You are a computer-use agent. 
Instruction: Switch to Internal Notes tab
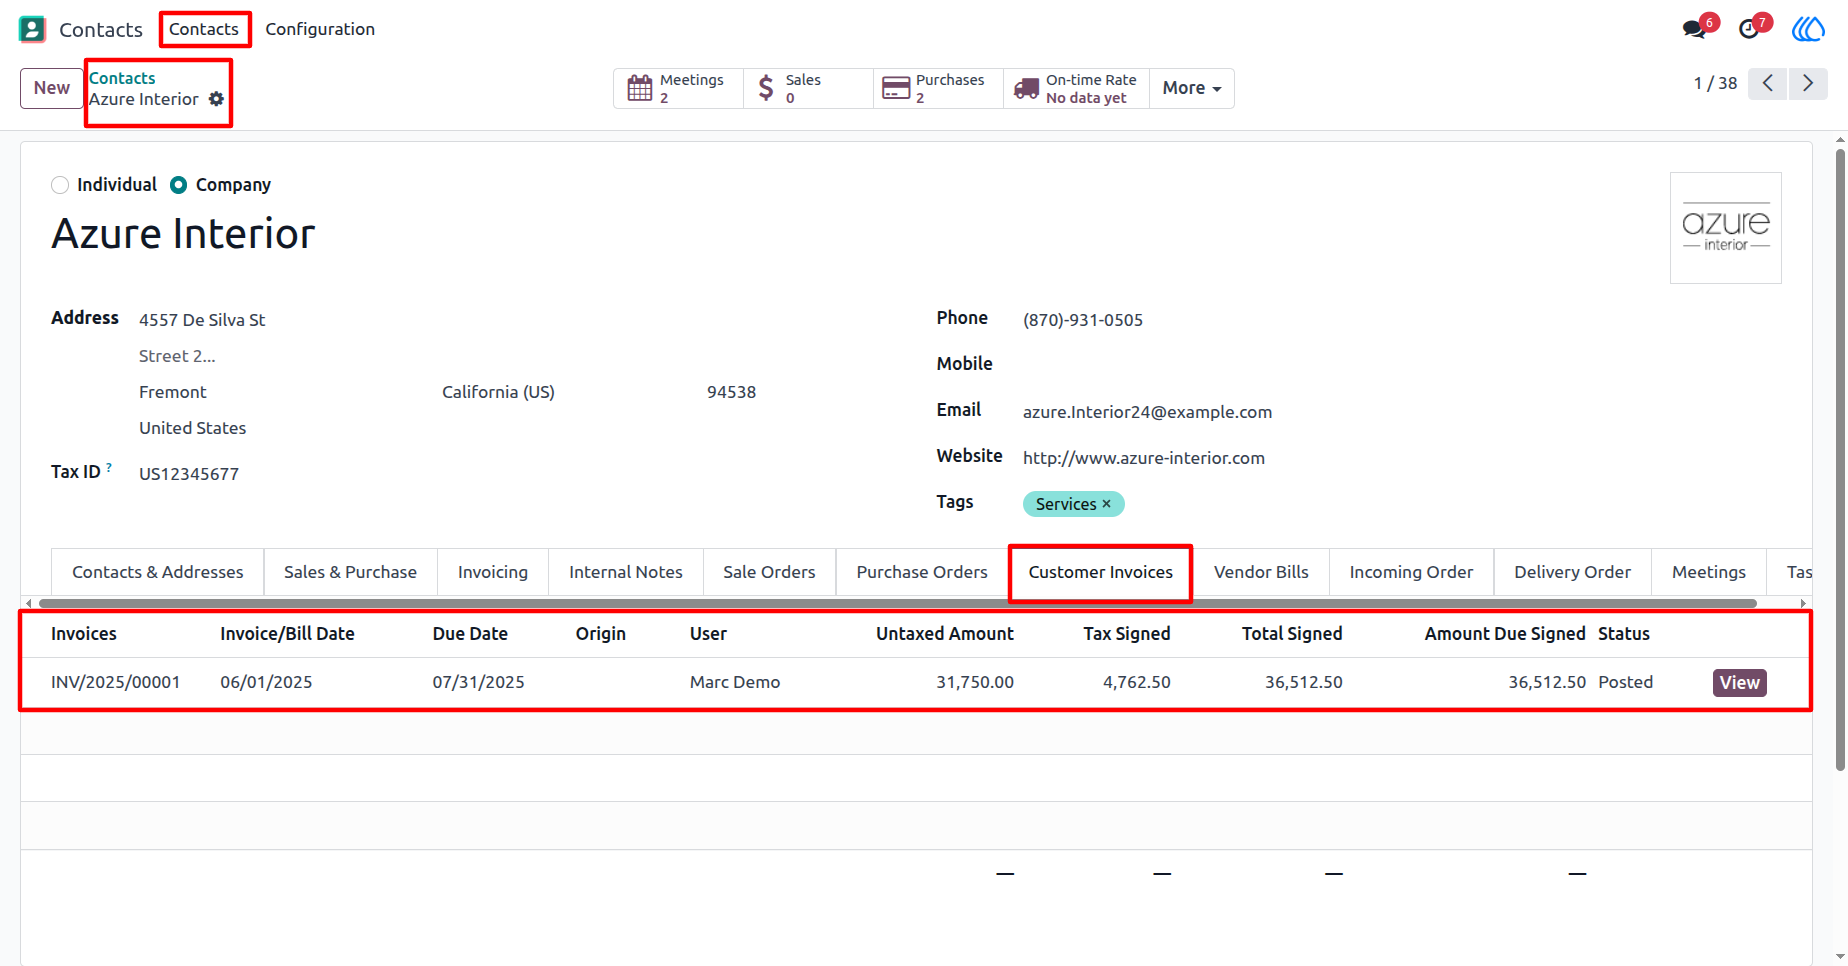(x=626, y=572)
